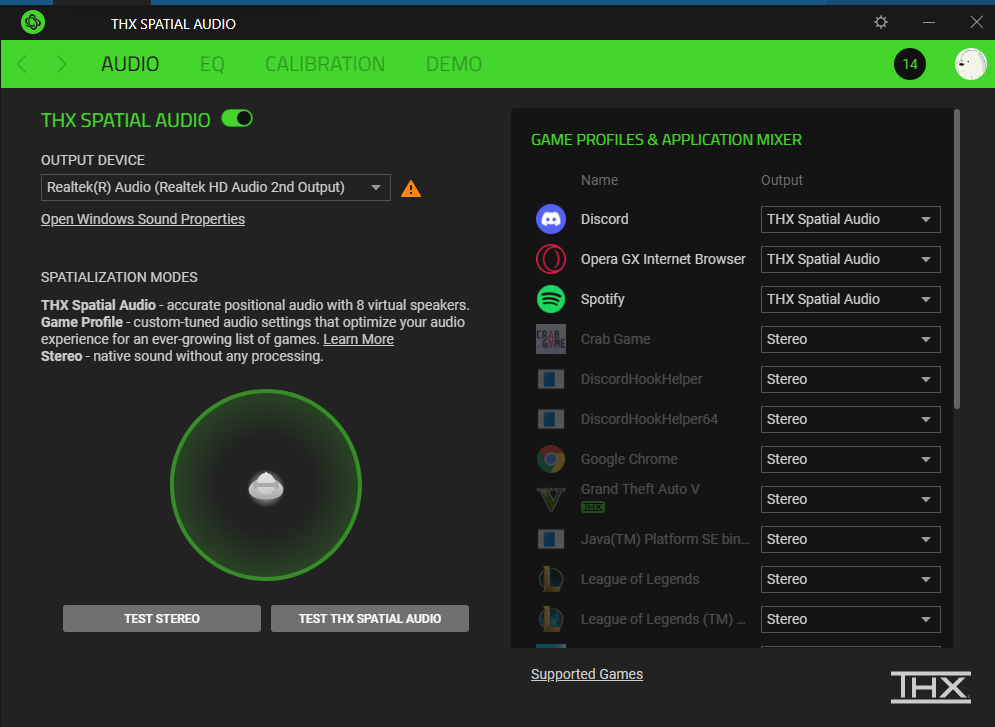The image size is (995, 727).
Task: Open Windows Sound Properties link
Action: coord(143,219)
